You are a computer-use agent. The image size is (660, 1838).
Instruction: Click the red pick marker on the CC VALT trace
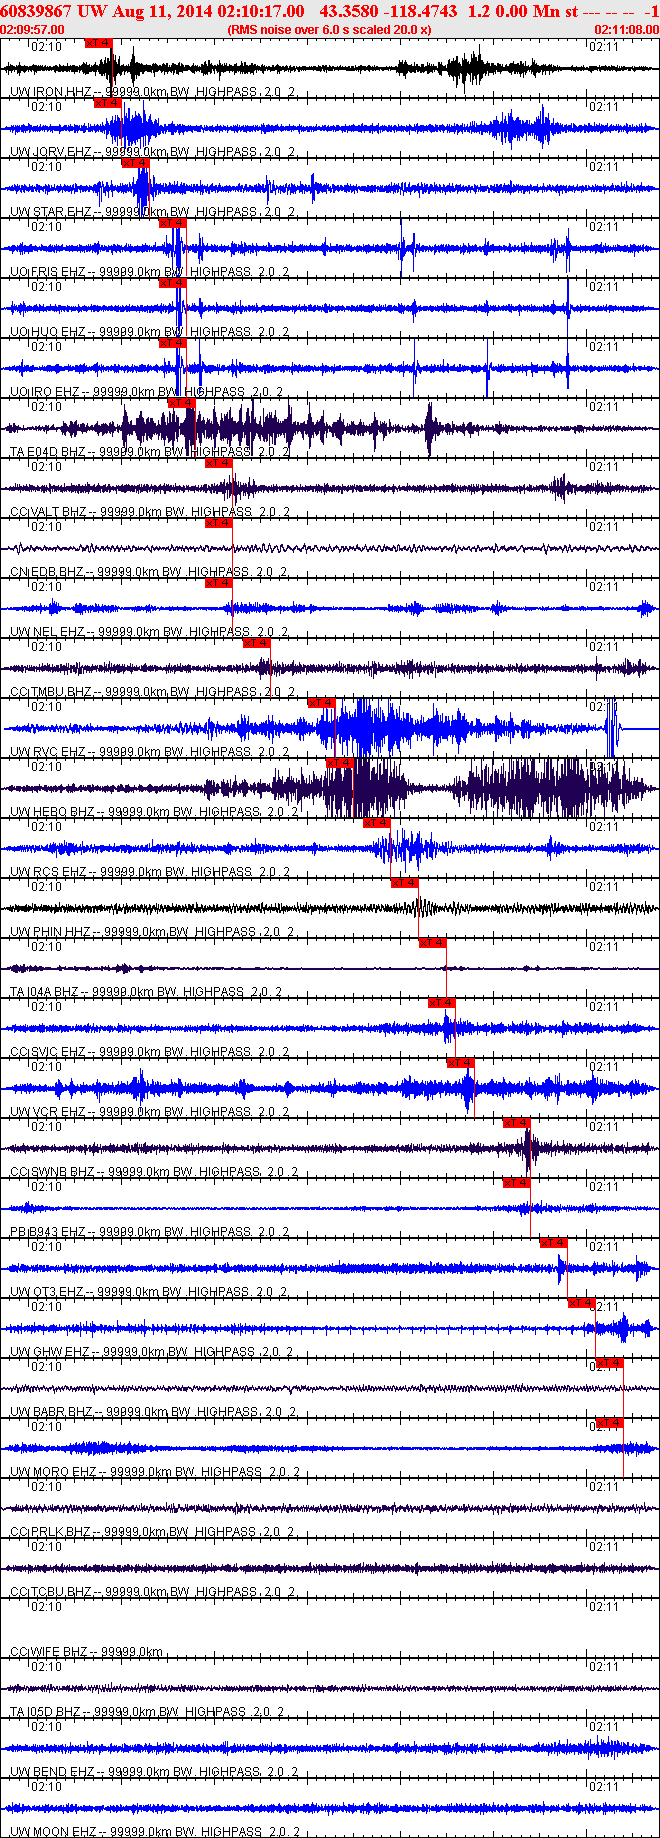pos(219,463)
